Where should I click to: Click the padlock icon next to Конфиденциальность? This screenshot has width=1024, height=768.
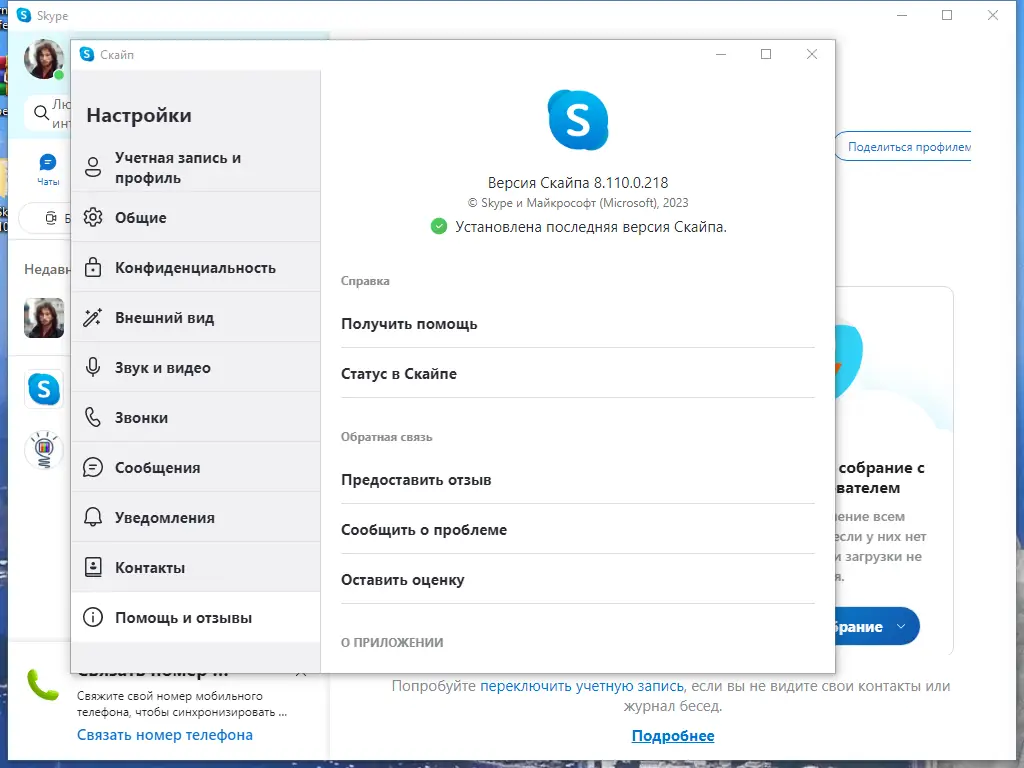pos(93,267)
